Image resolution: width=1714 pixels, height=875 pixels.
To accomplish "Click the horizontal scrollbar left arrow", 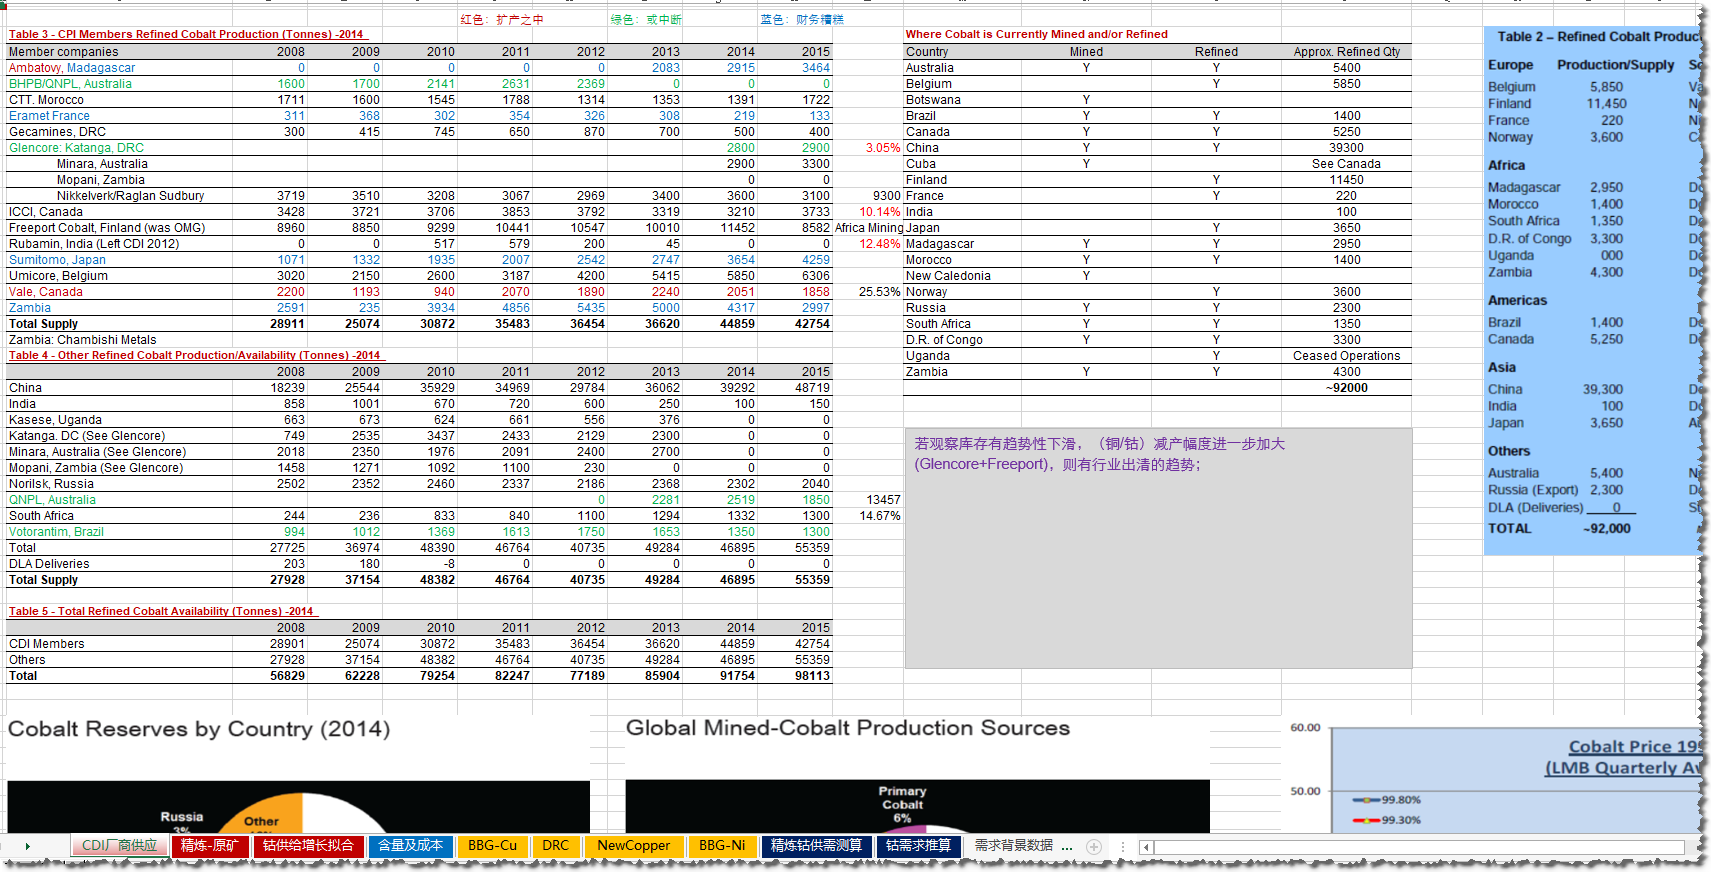I will click(x=1146, y=848).
